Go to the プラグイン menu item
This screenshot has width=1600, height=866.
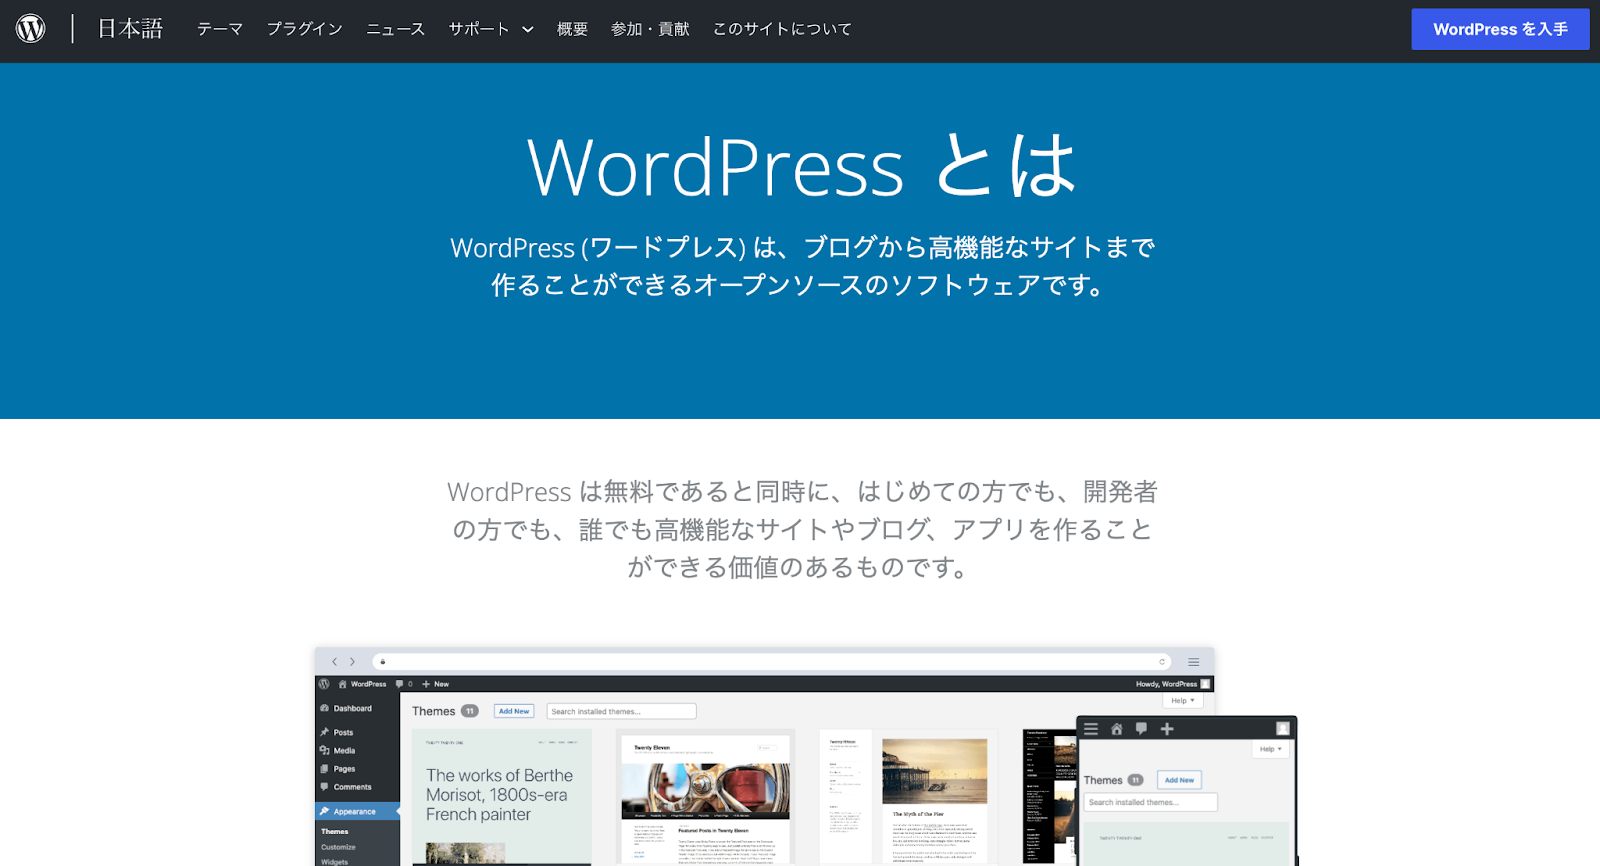[305, 29]
